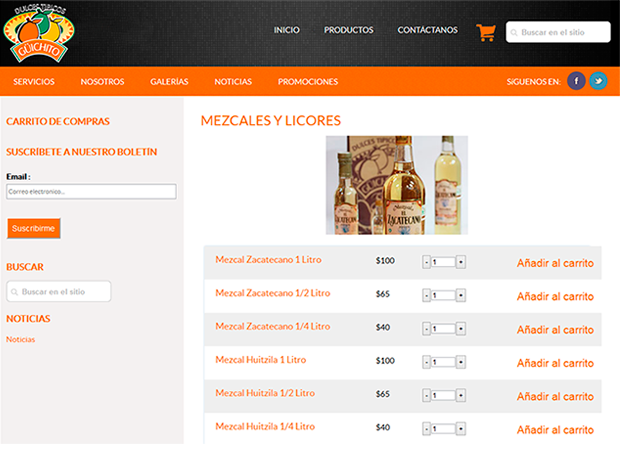This screenshot has height=465, width=620.
Task: Click the Suscribirme button
Action: click(34, 228)
